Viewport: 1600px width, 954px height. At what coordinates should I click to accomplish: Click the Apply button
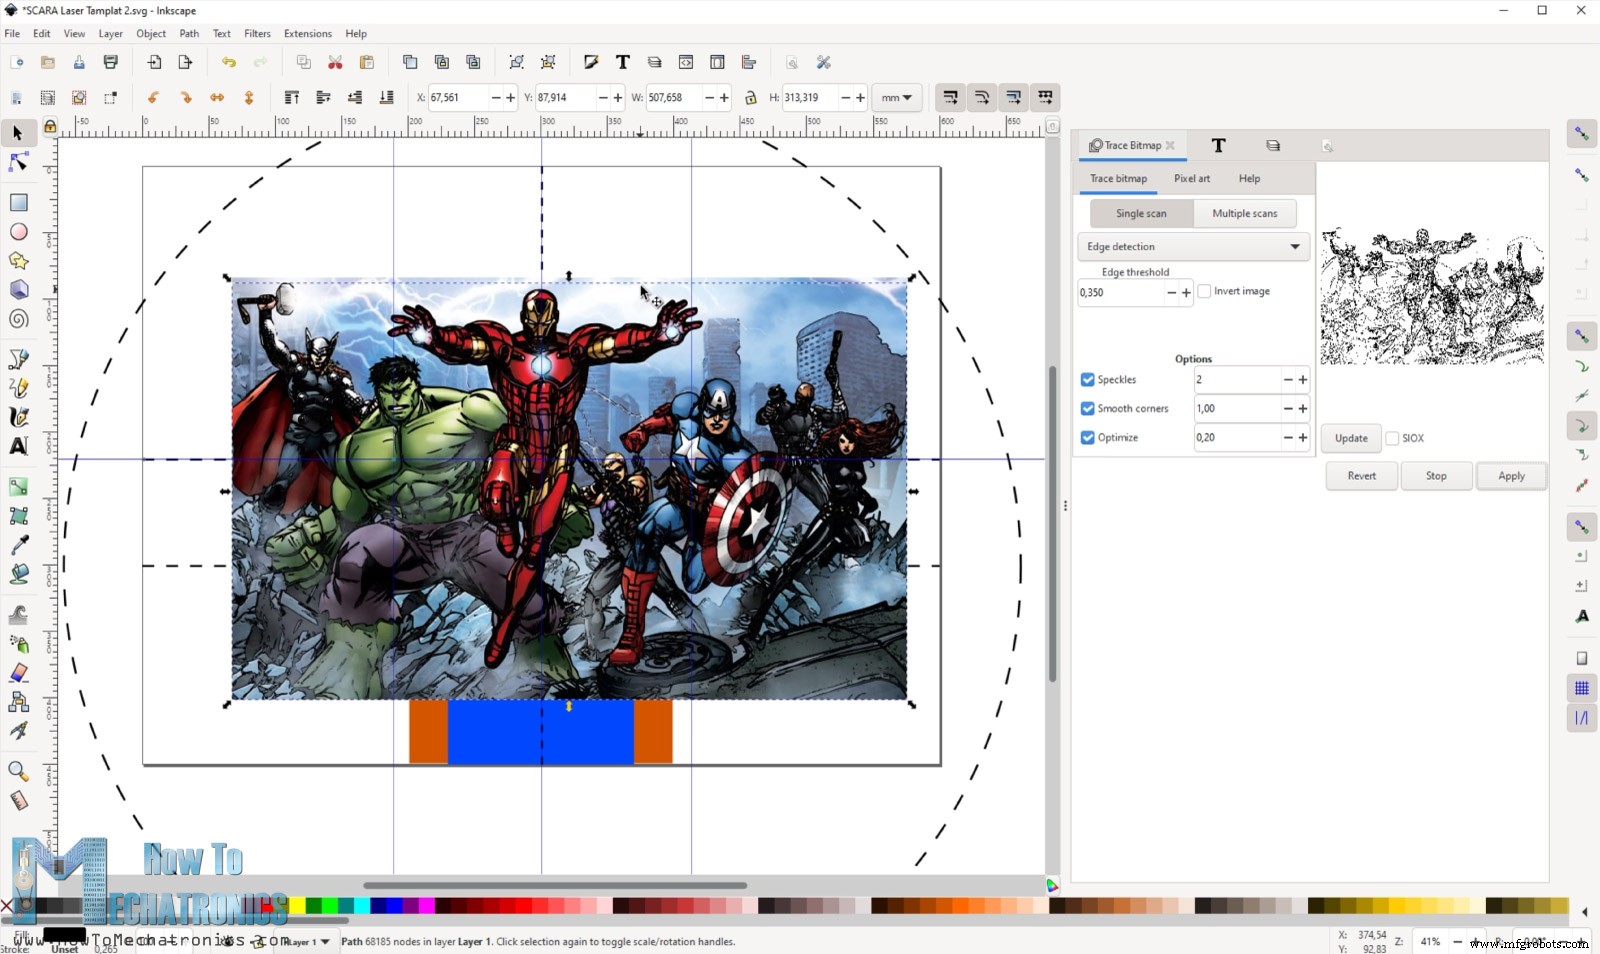click(x=1510, y=476)
